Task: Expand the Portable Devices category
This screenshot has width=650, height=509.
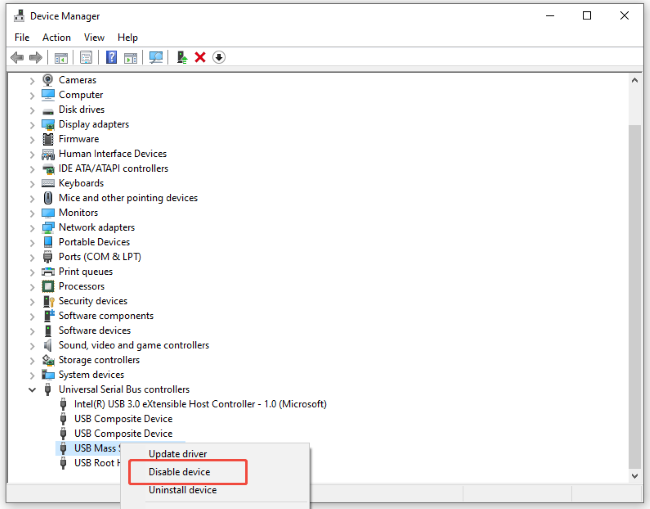Action: coord(32,242)
